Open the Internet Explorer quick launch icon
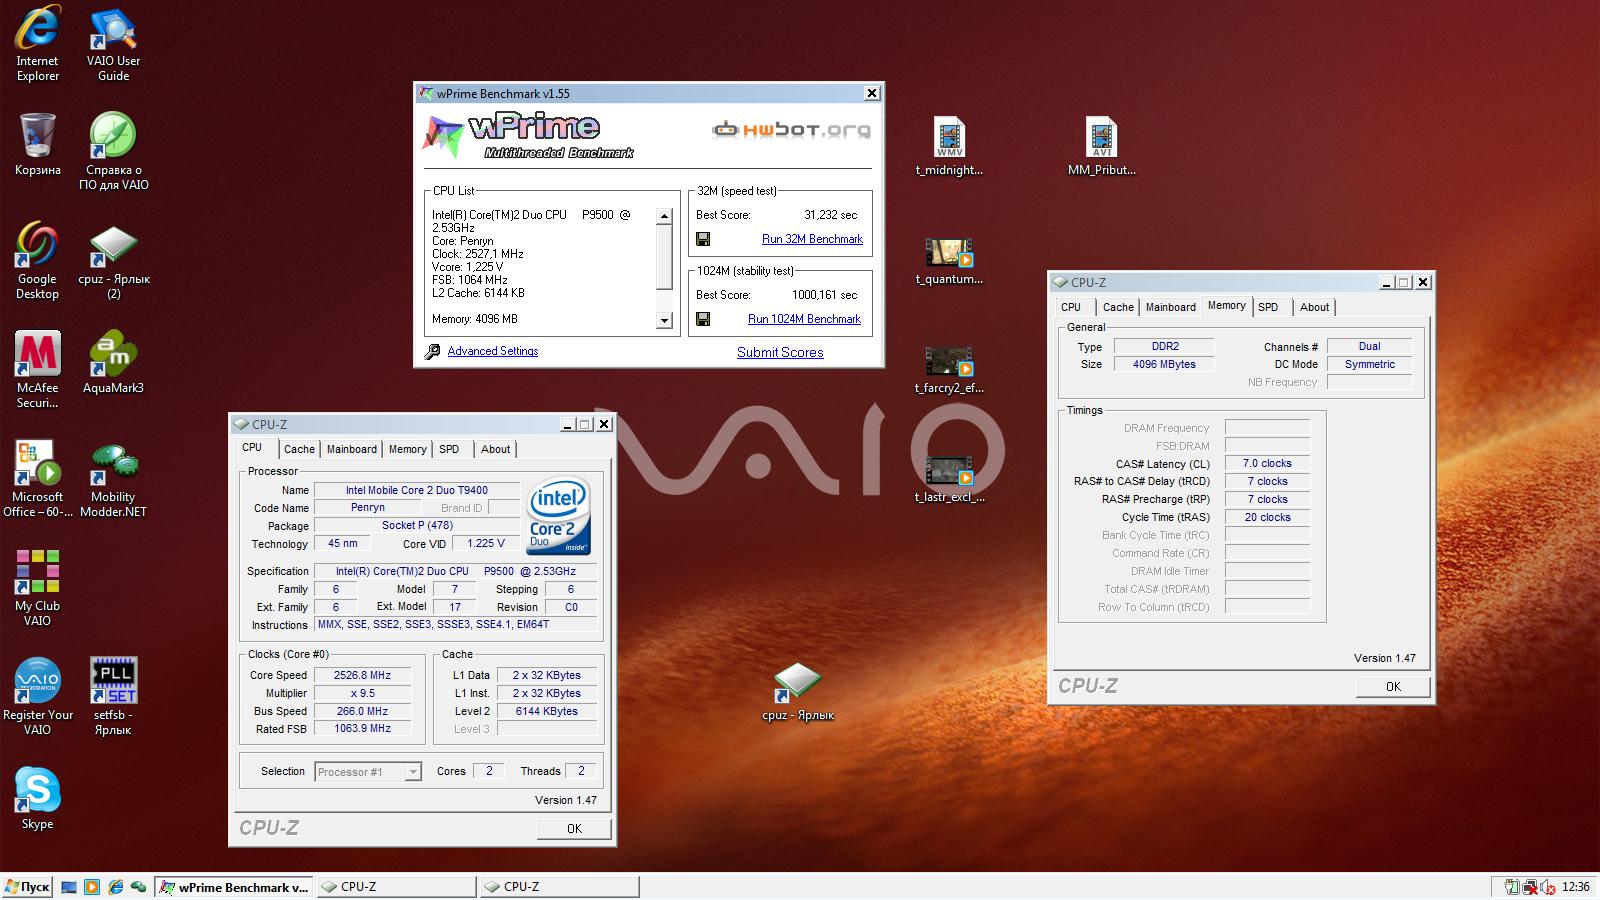Image resolution: width=1600 pixels, height=900 pixels. point(115,887)
